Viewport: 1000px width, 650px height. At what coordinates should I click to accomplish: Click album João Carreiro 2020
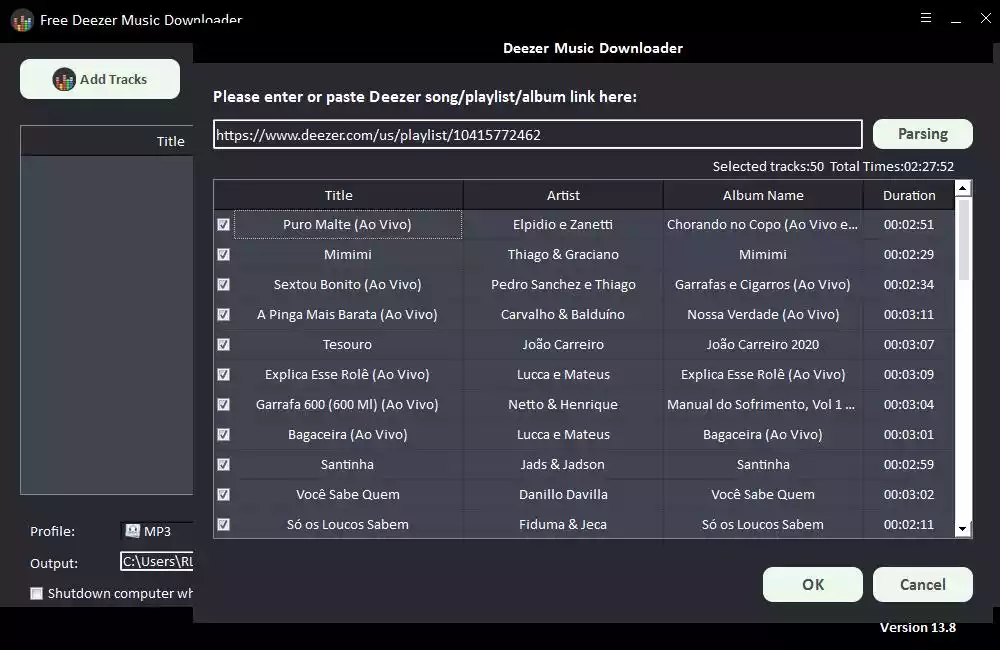click(x=763, y=344)
